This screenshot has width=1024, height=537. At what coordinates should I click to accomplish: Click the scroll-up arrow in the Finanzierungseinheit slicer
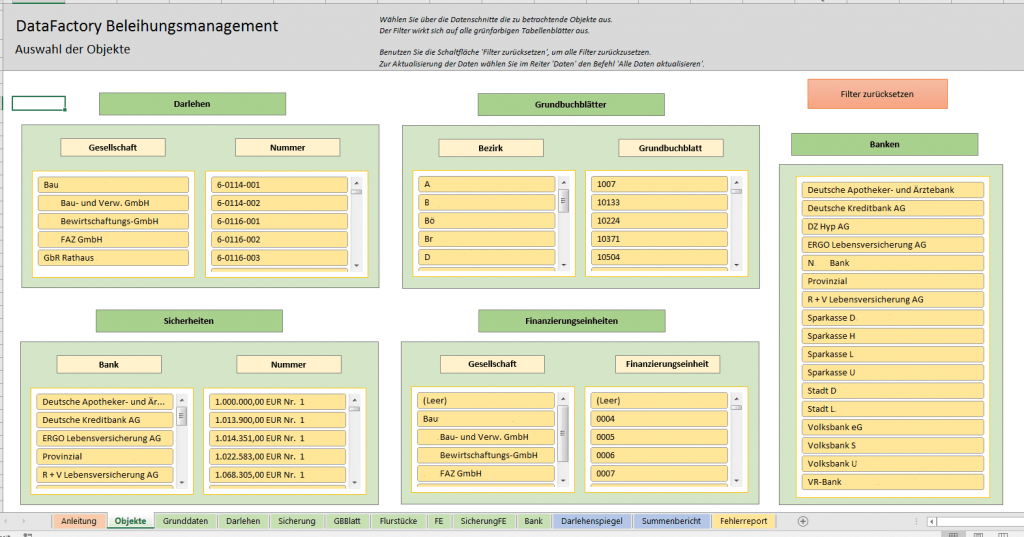click(736, 400)
